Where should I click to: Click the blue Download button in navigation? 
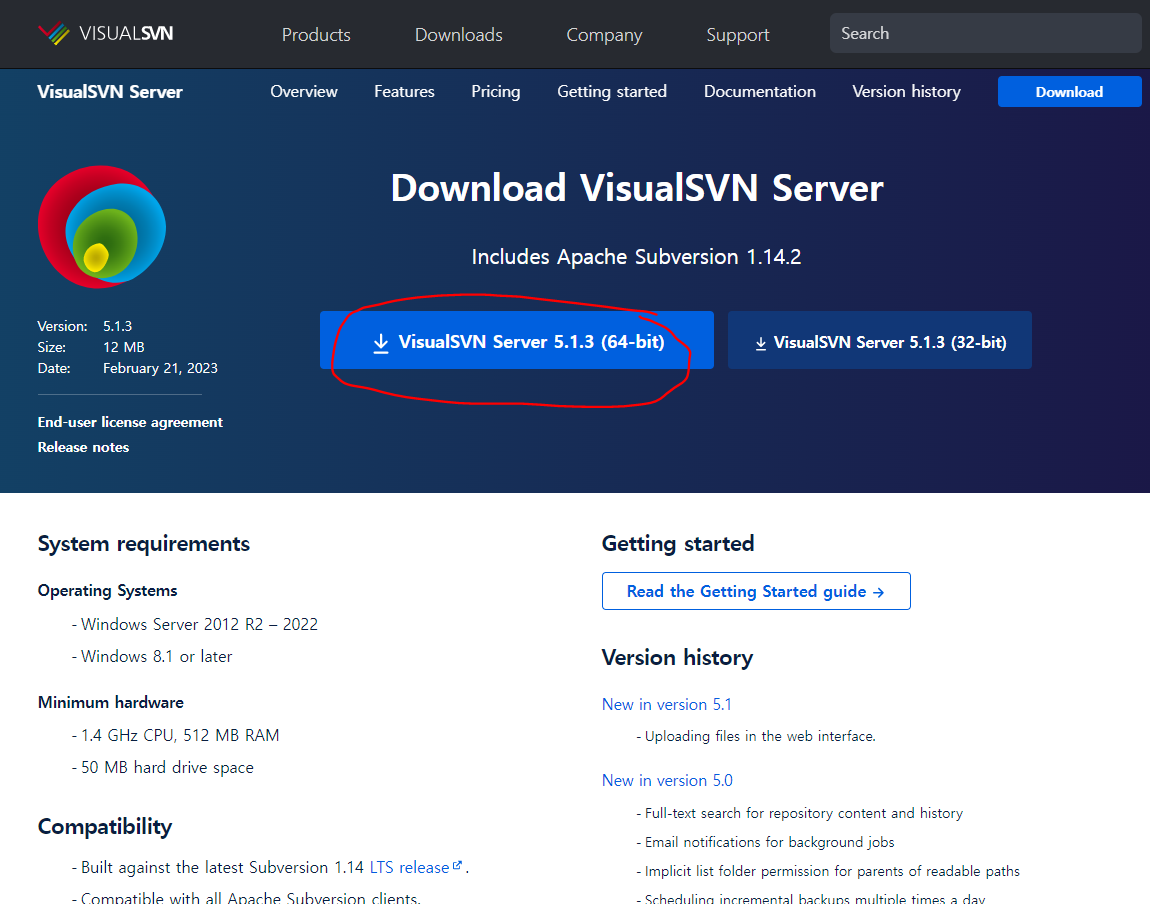click(x=1069, y=92)
